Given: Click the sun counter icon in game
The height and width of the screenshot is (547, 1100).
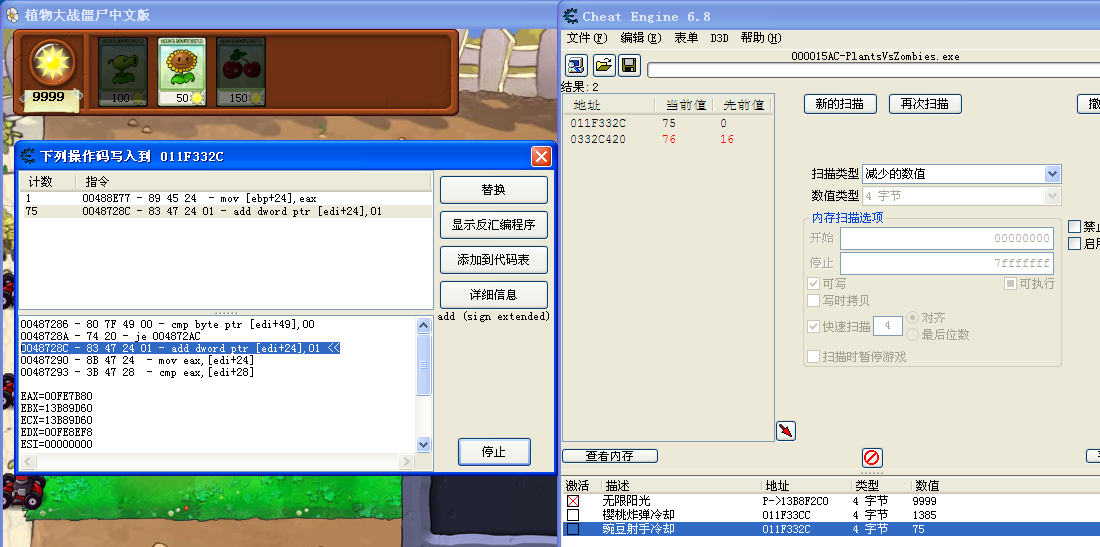Looking at the screenshot, I should (x=51, y=63).
